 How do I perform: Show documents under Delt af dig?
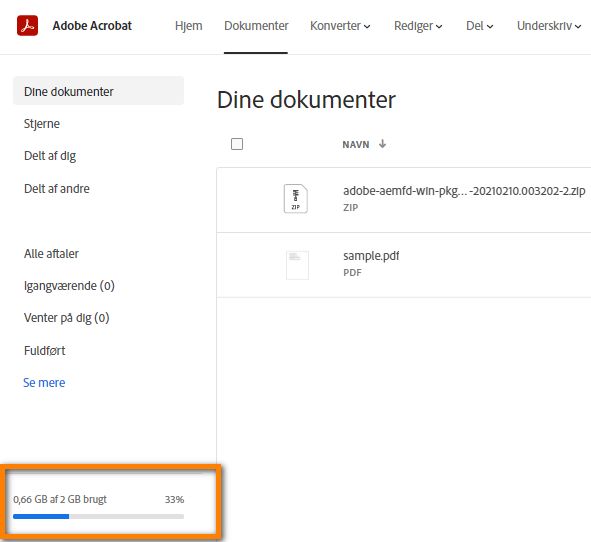[x=50, y=156]
